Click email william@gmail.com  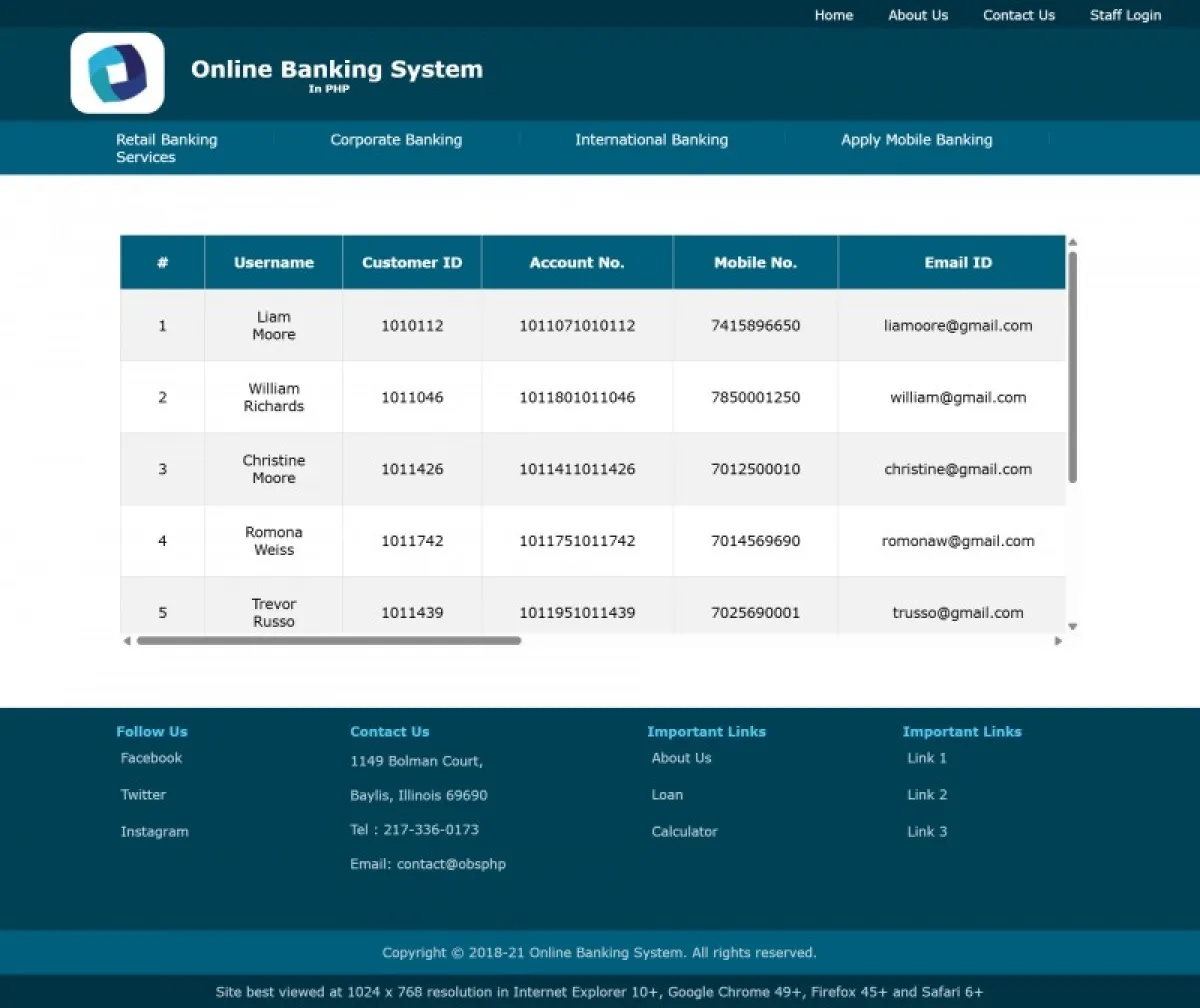coord(958,398)
